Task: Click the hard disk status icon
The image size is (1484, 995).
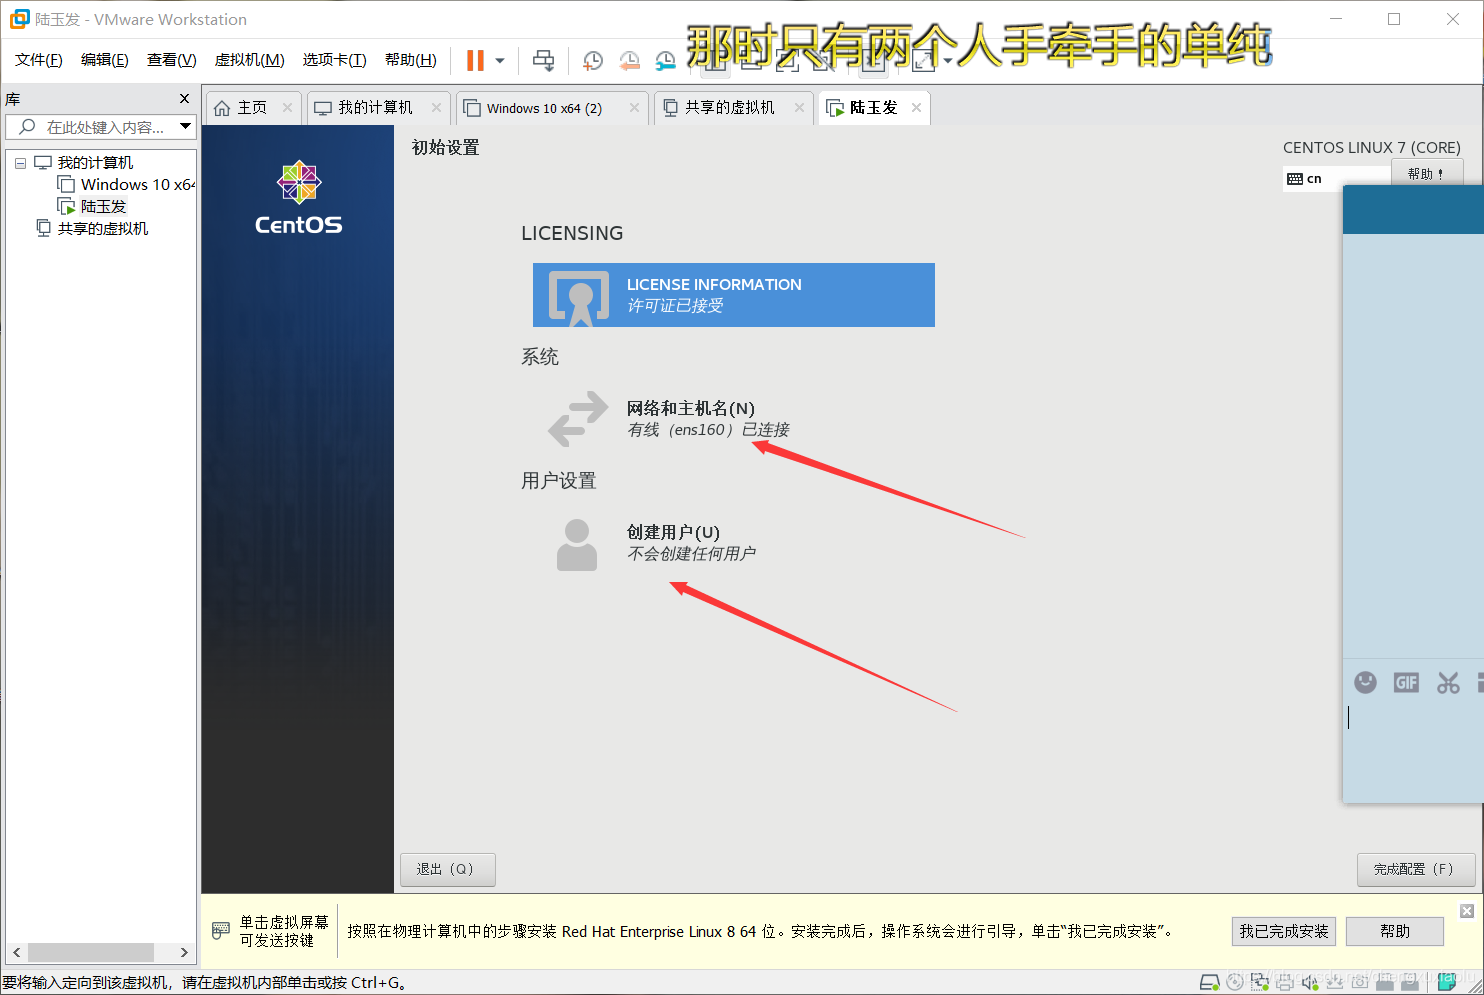Action: (1209, 982)
